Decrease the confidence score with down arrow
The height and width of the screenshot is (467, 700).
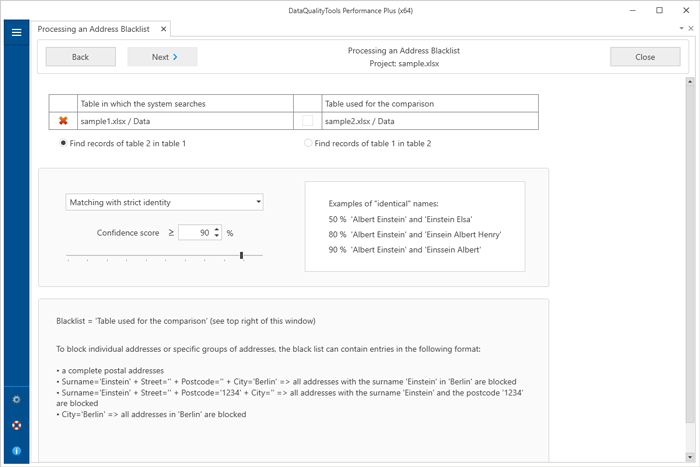217,236
